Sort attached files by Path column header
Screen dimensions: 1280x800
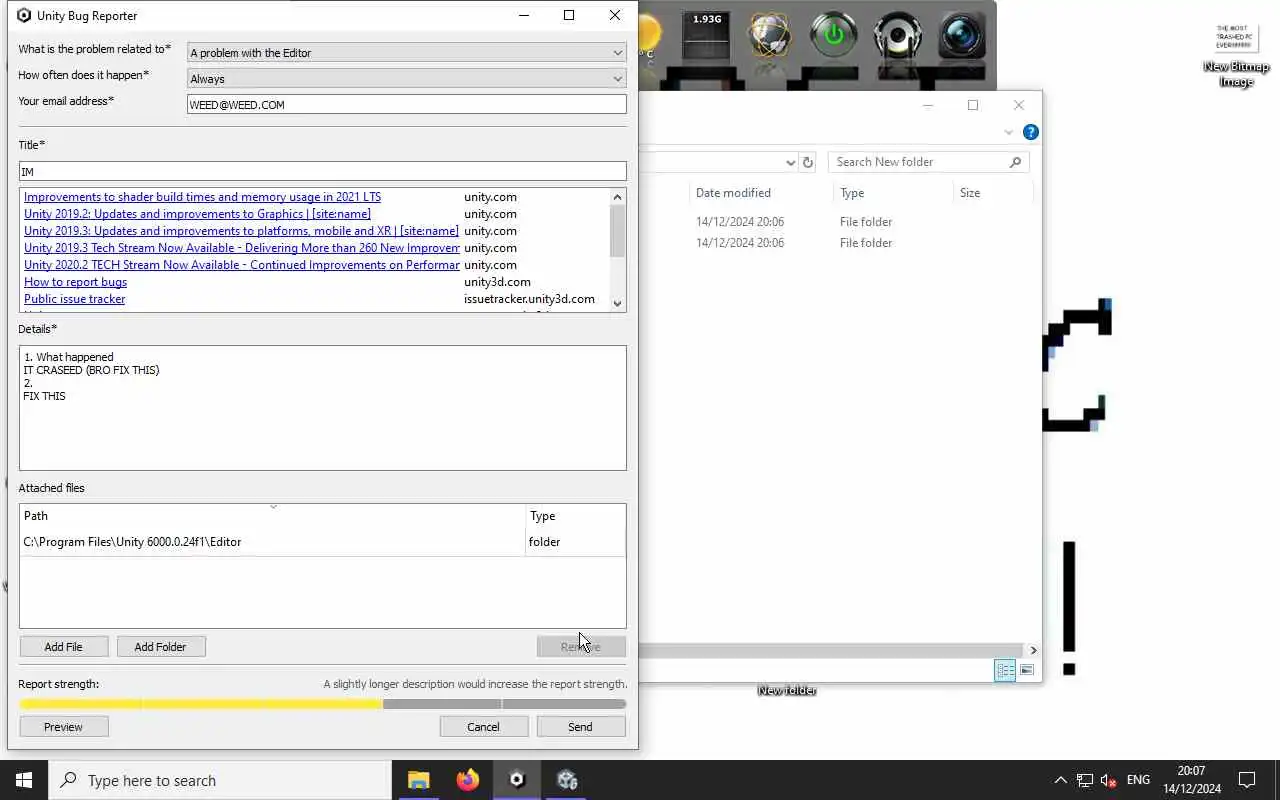(272, 516)
